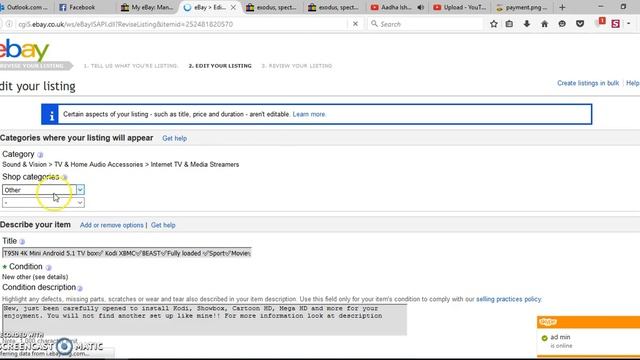Viewport: 640px width, 360px height.
Task: Open a new browser tab with plus
Action: (x=562, y=7)
